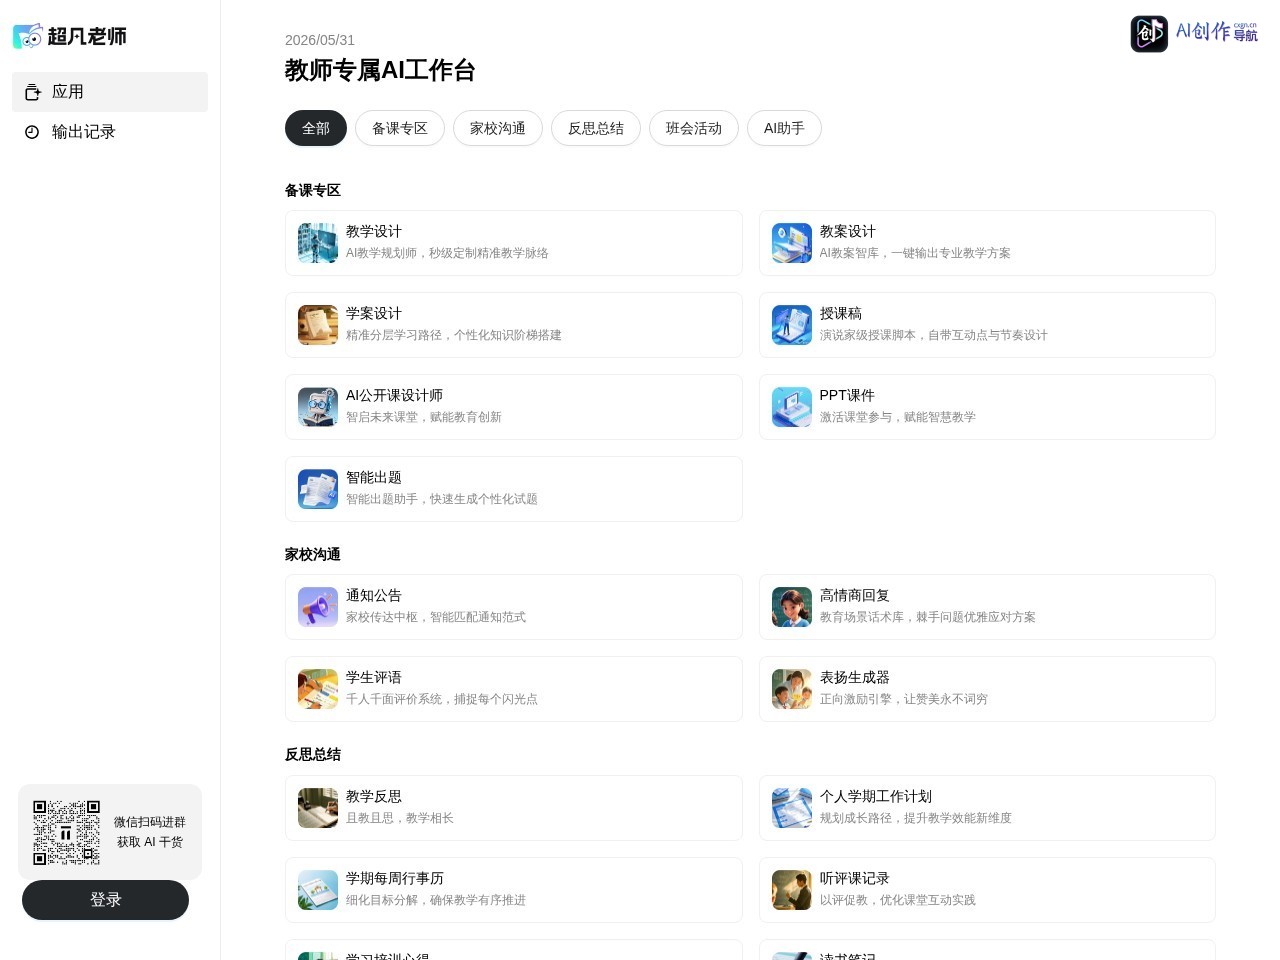Click the 登录 button
This screenshot has height=960, width=1280.
[x=105, y=900]
